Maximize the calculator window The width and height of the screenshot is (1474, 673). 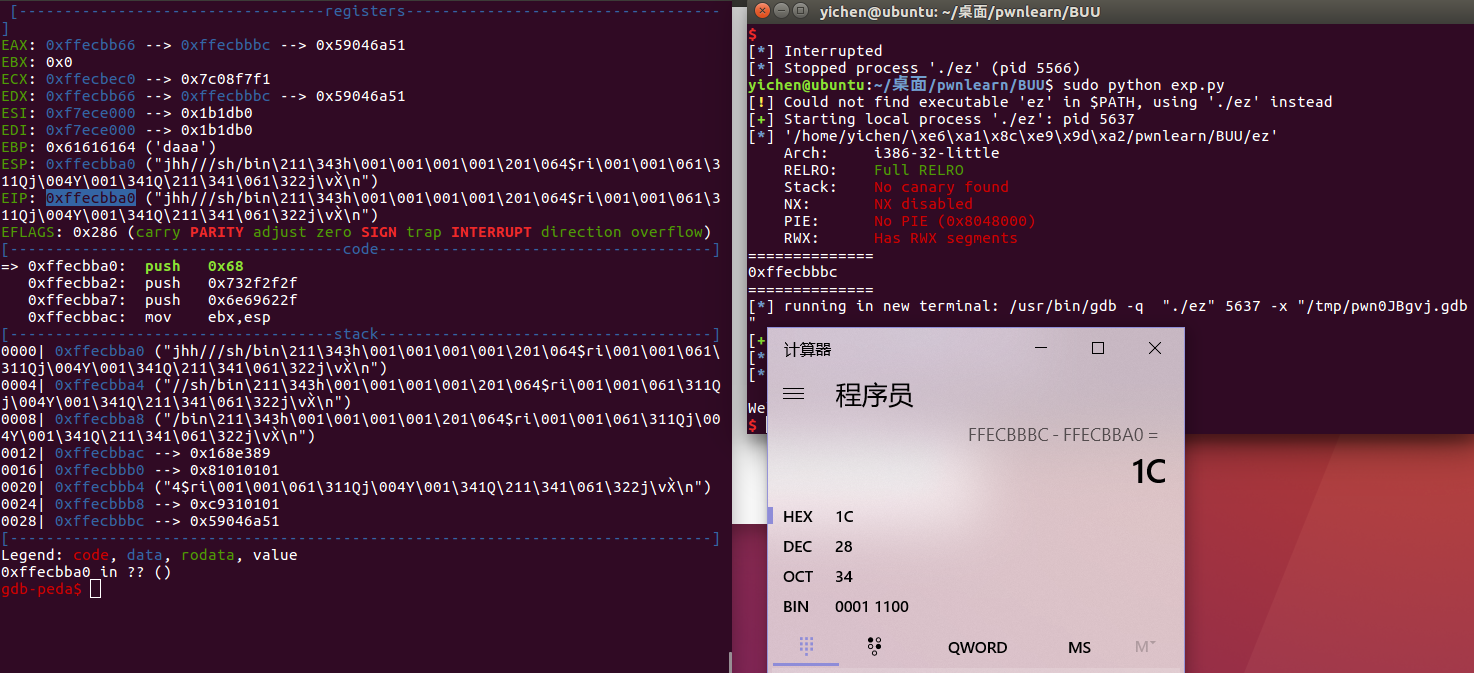1098,348
